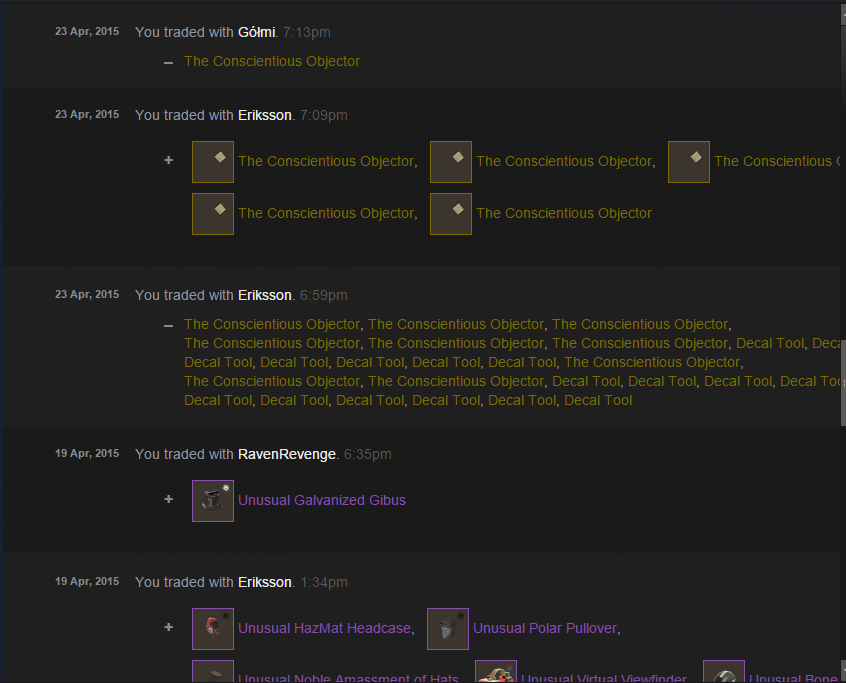The image size is (846, 683).
Task: Open Eriksson's profile from the 1:34pm trade
Action: (x=265, y=582)
